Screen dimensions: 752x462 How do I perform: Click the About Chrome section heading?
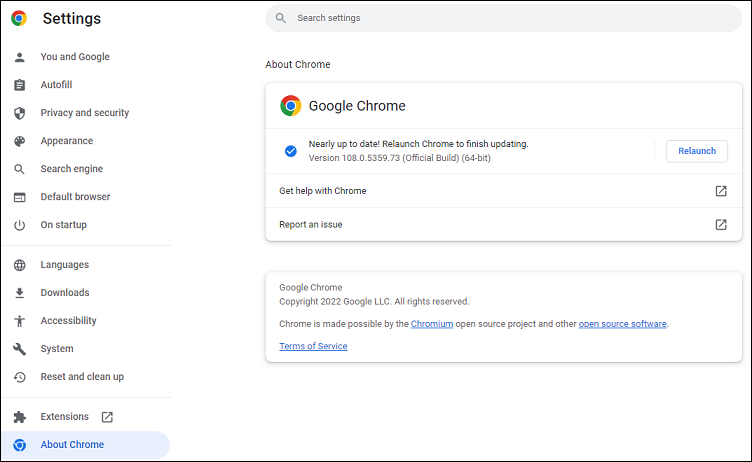point(298,64)
